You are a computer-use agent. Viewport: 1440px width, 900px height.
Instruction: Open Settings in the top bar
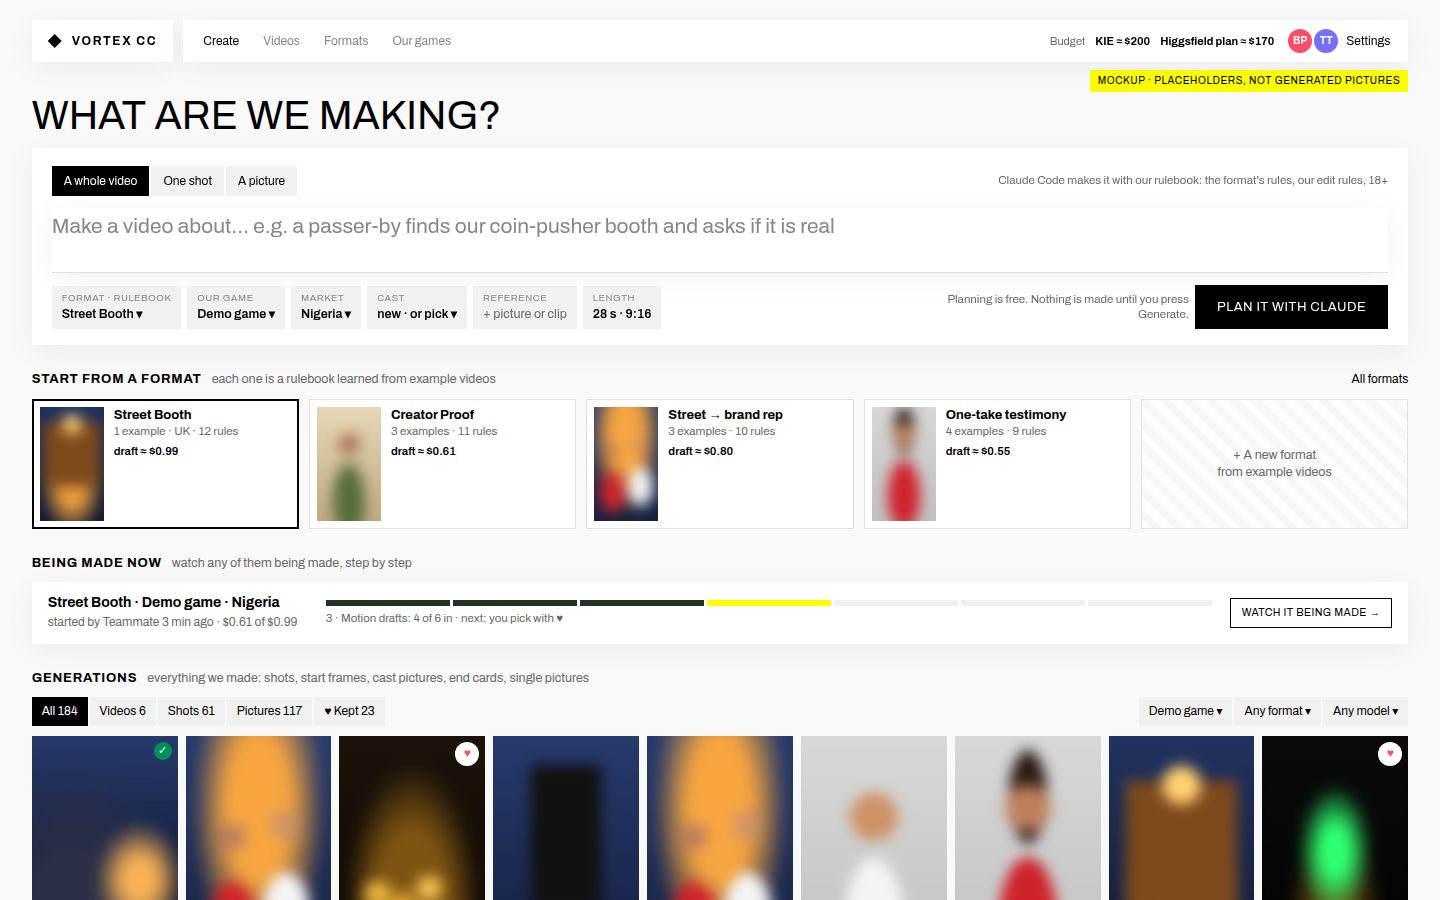1368,41
